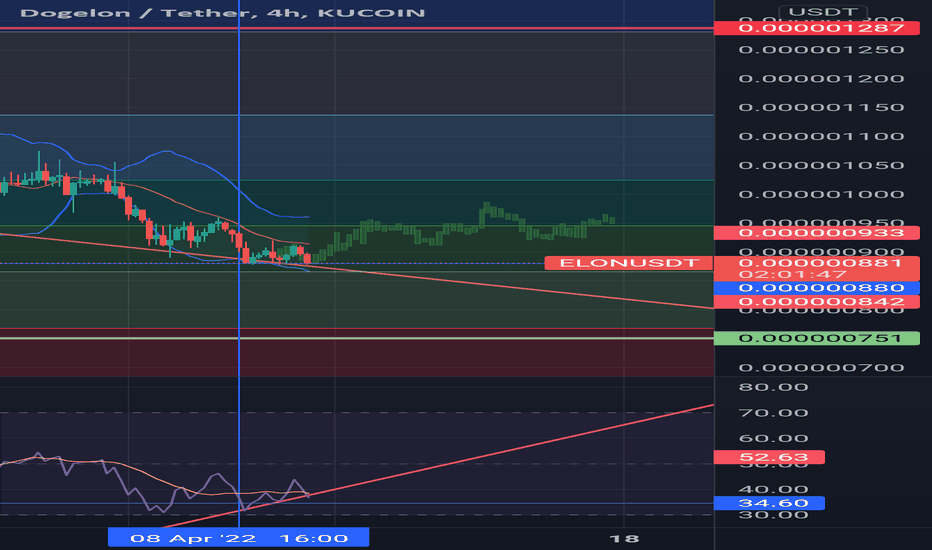Click the 80.00 RSI axis tick
The height and width of the screenshot is (550, 932).
click(x=773, y=387)
